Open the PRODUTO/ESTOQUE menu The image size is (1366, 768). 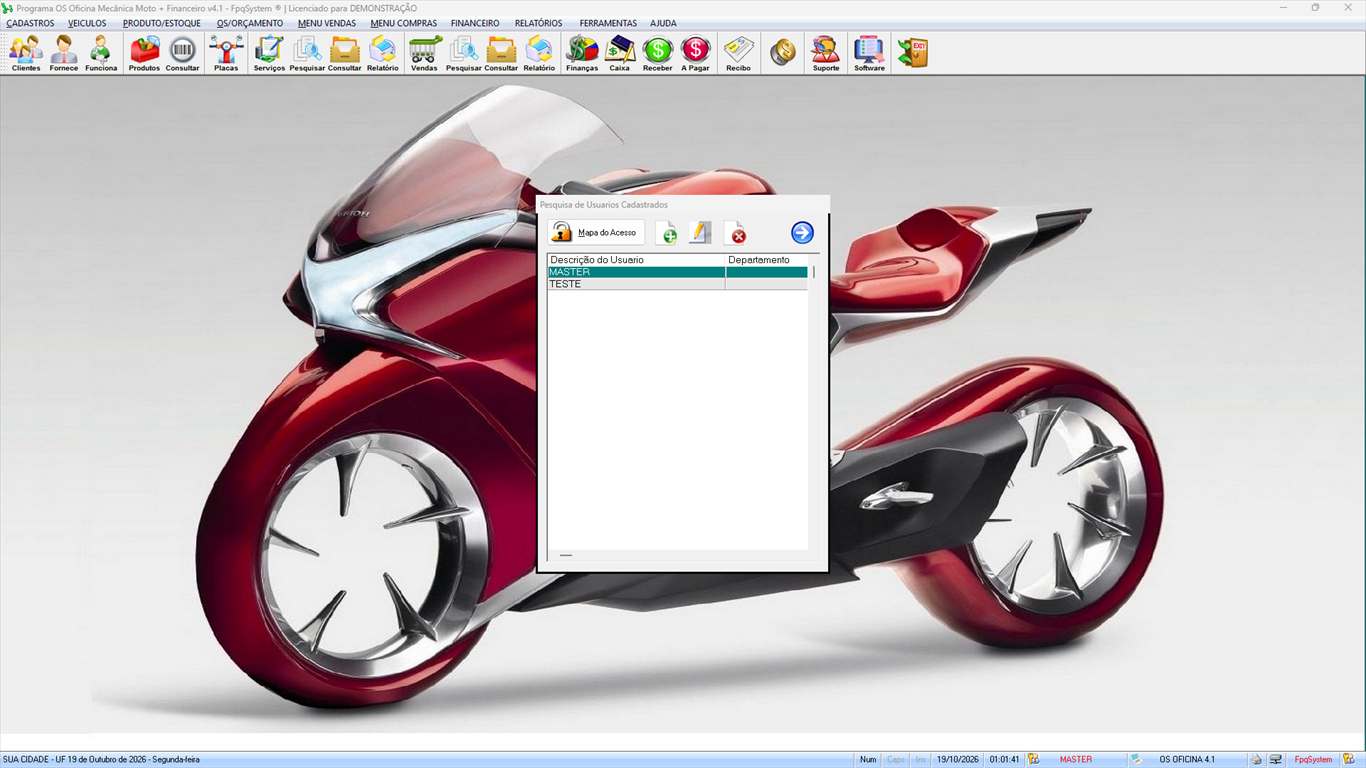click(162, 23)
